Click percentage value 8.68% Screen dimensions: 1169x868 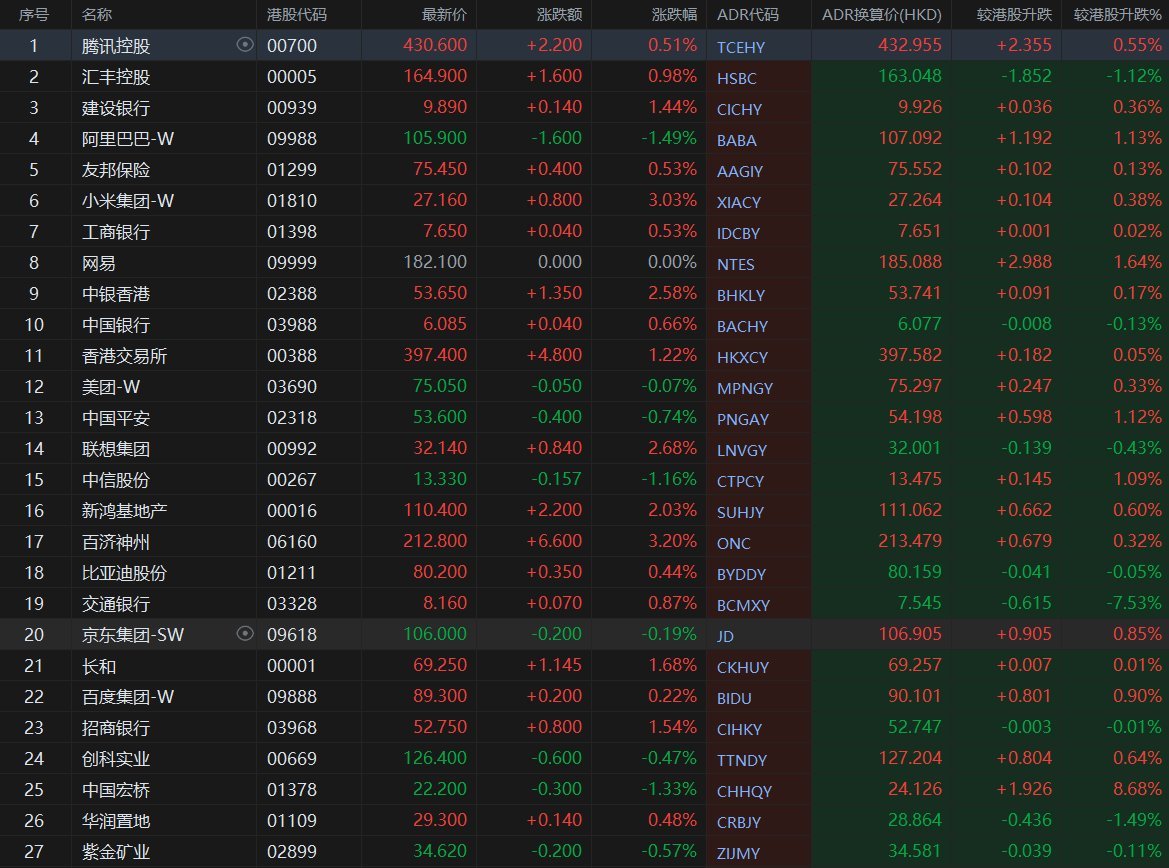(1137, 789)
